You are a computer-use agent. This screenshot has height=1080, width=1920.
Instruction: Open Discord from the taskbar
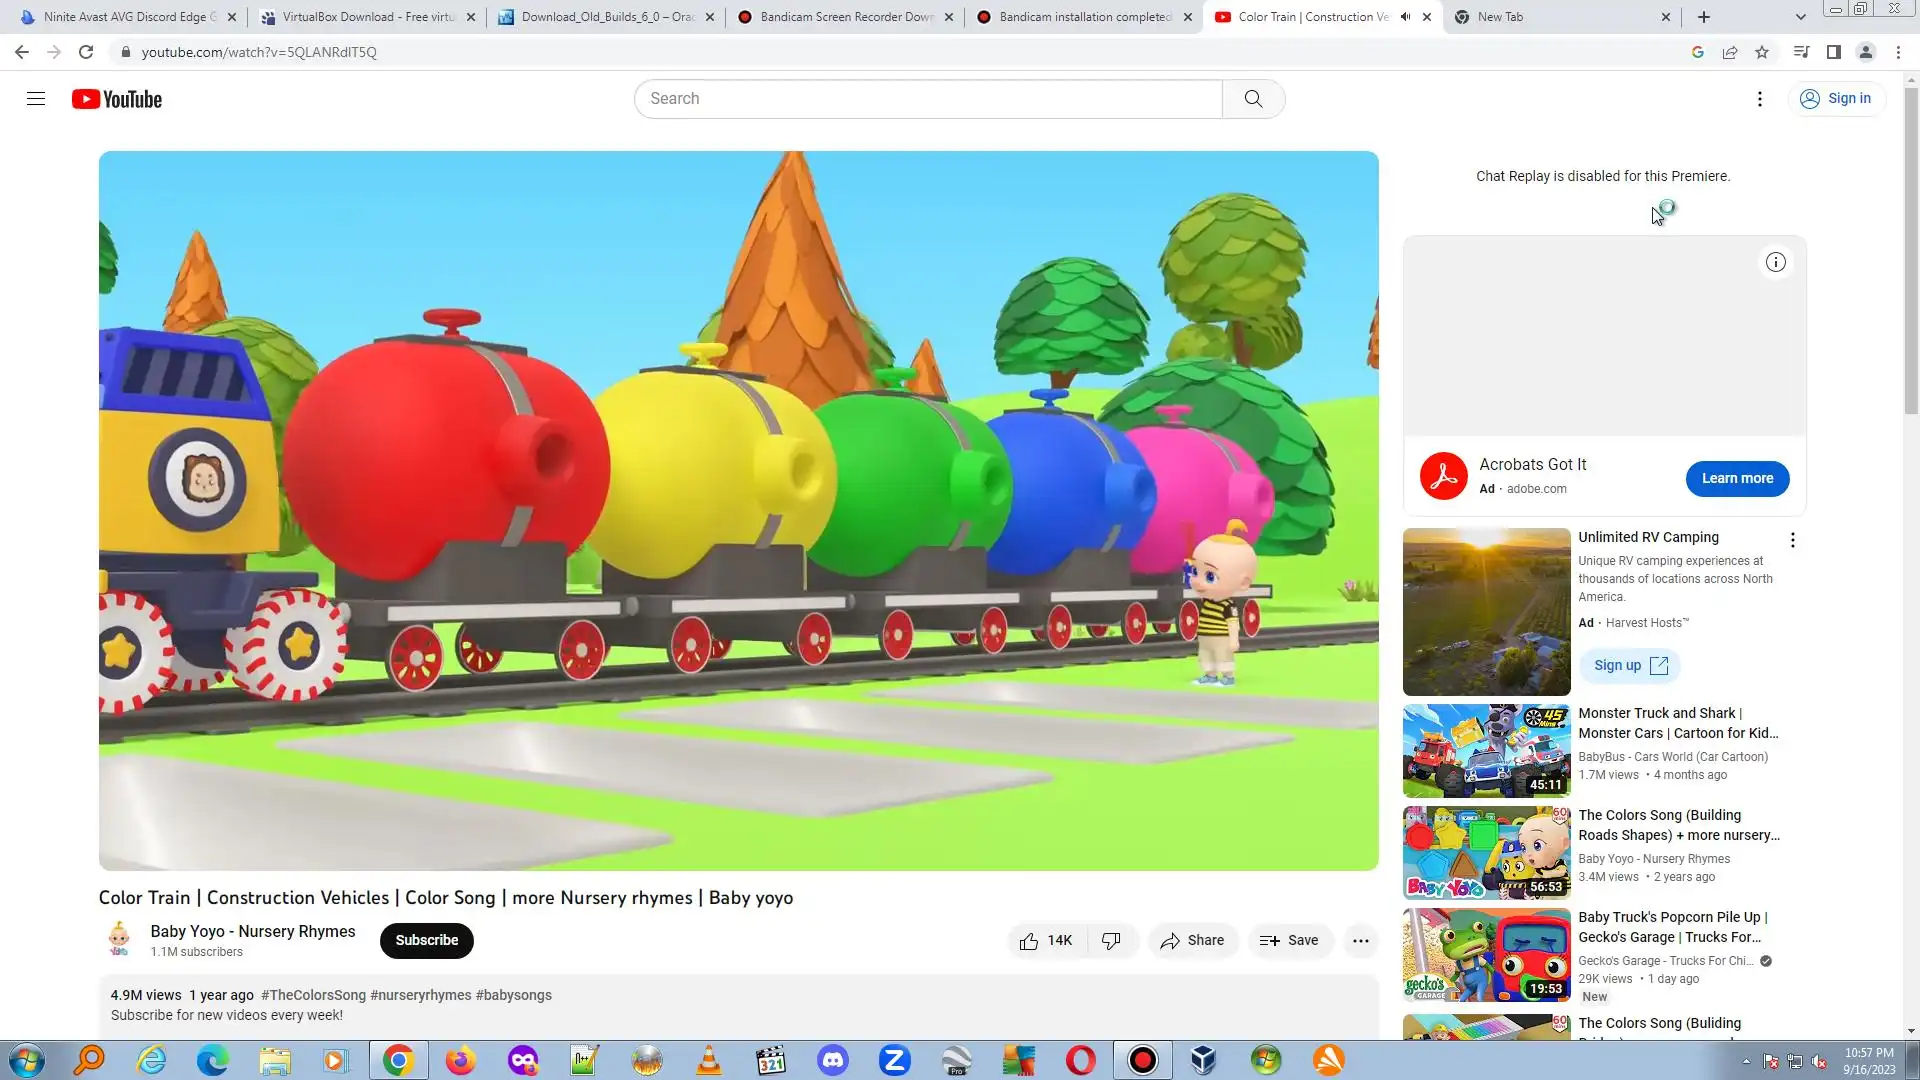click(x=832, y=1060)
